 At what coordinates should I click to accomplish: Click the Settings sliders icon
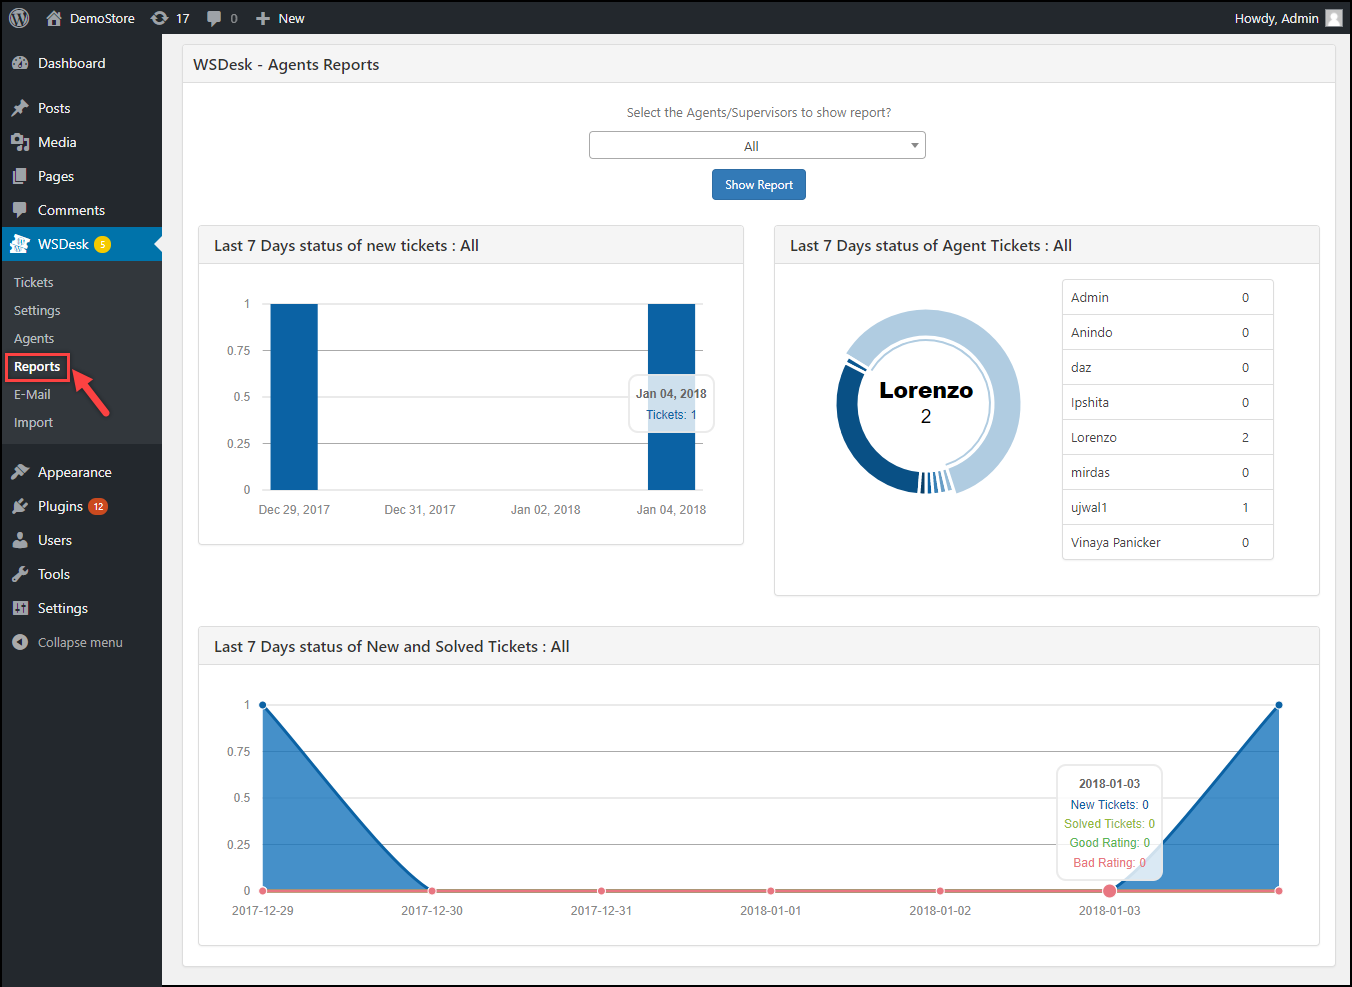pos(20,608)
